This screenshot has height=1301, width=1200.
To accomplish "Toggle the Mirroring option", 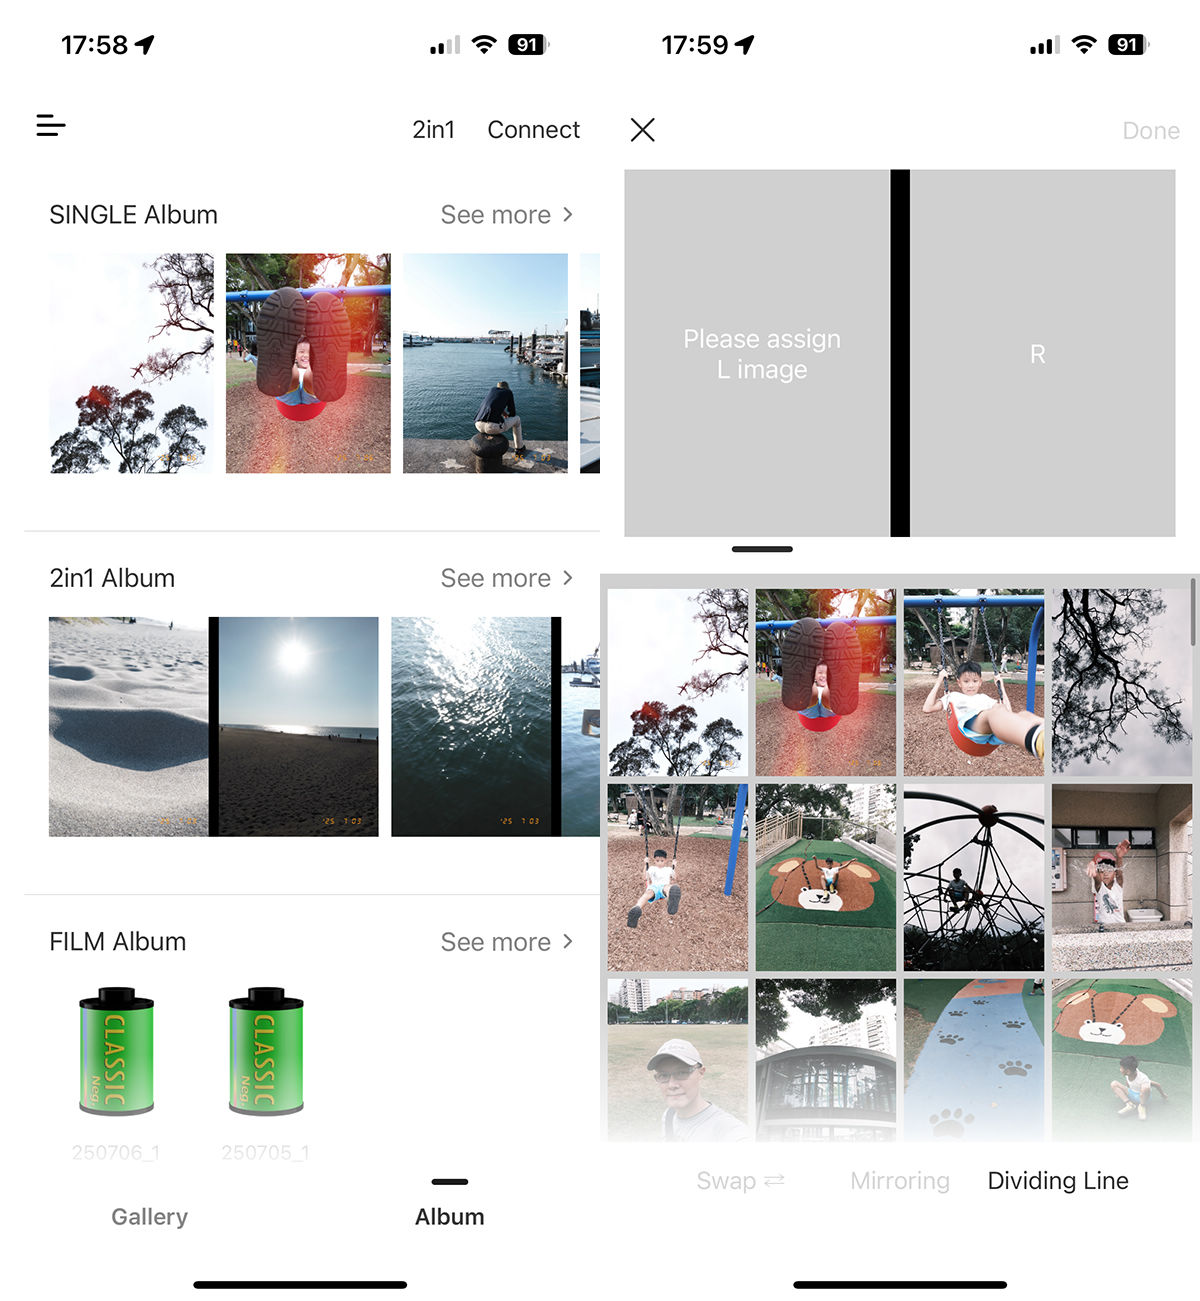I will point(900,1181).
